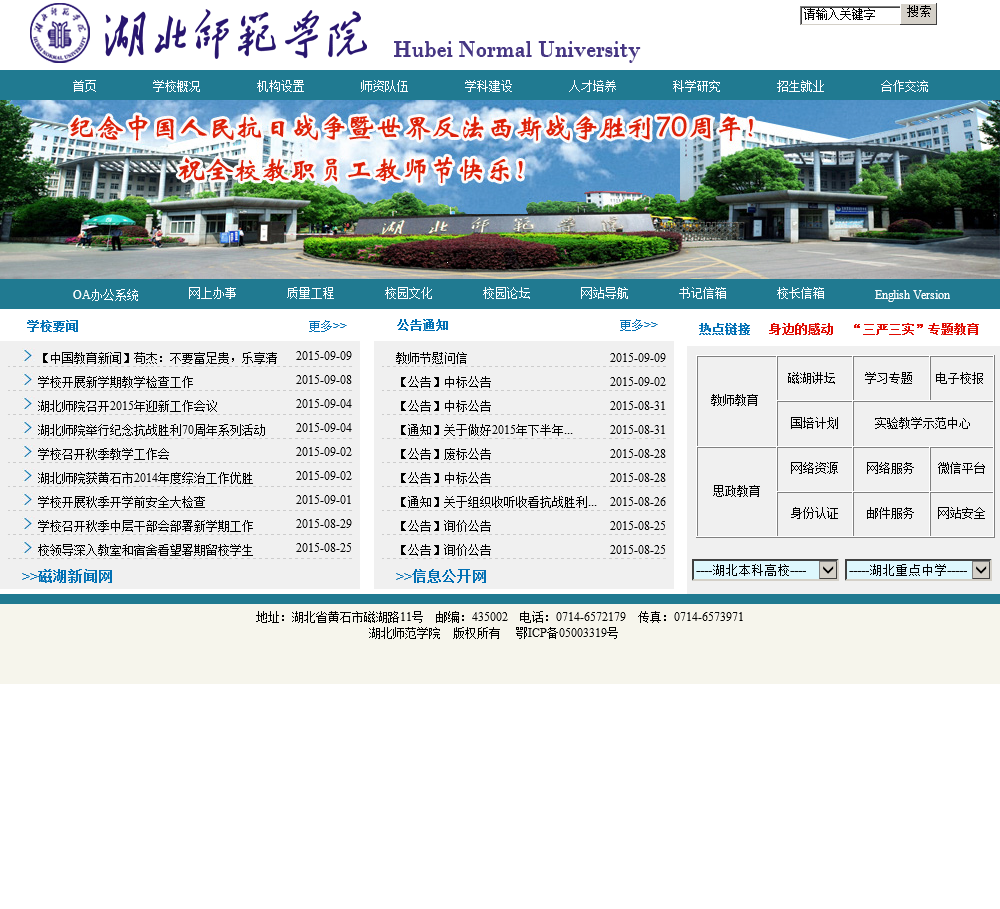1000x909 pixels.
Task: Open the 邮件服务 link
Action: [890, 513]
